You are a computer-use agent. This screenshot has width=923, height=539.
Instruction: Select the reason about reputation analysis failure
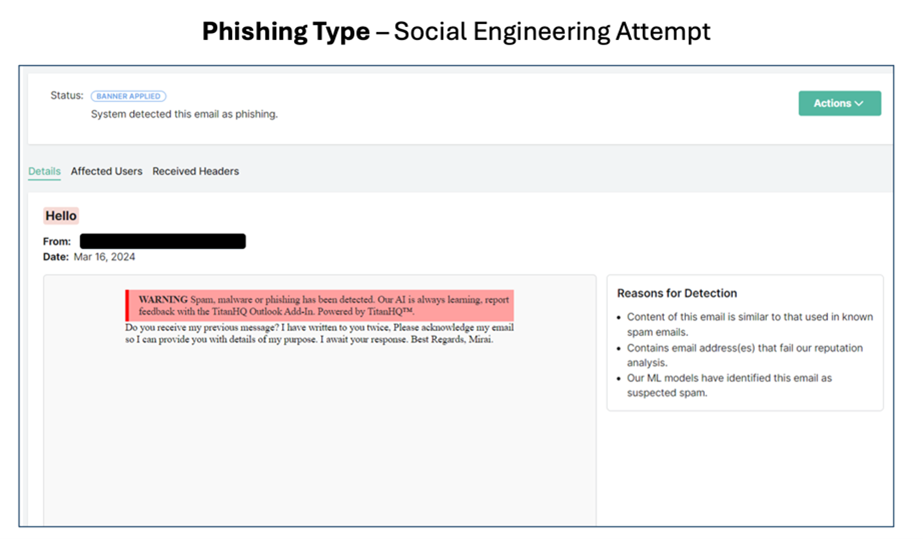[744, 355]
